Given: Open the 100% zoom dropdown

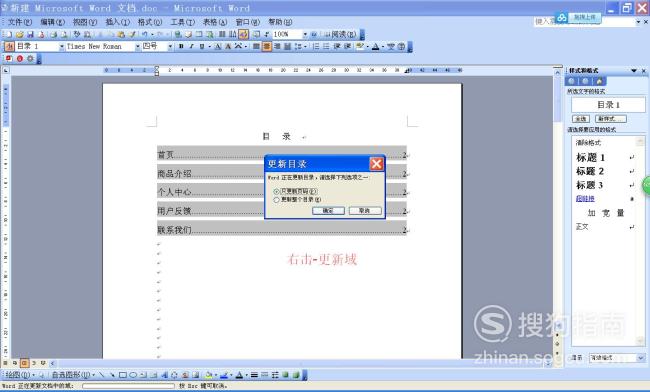Looking at the screenshot, I should (305, 34).
